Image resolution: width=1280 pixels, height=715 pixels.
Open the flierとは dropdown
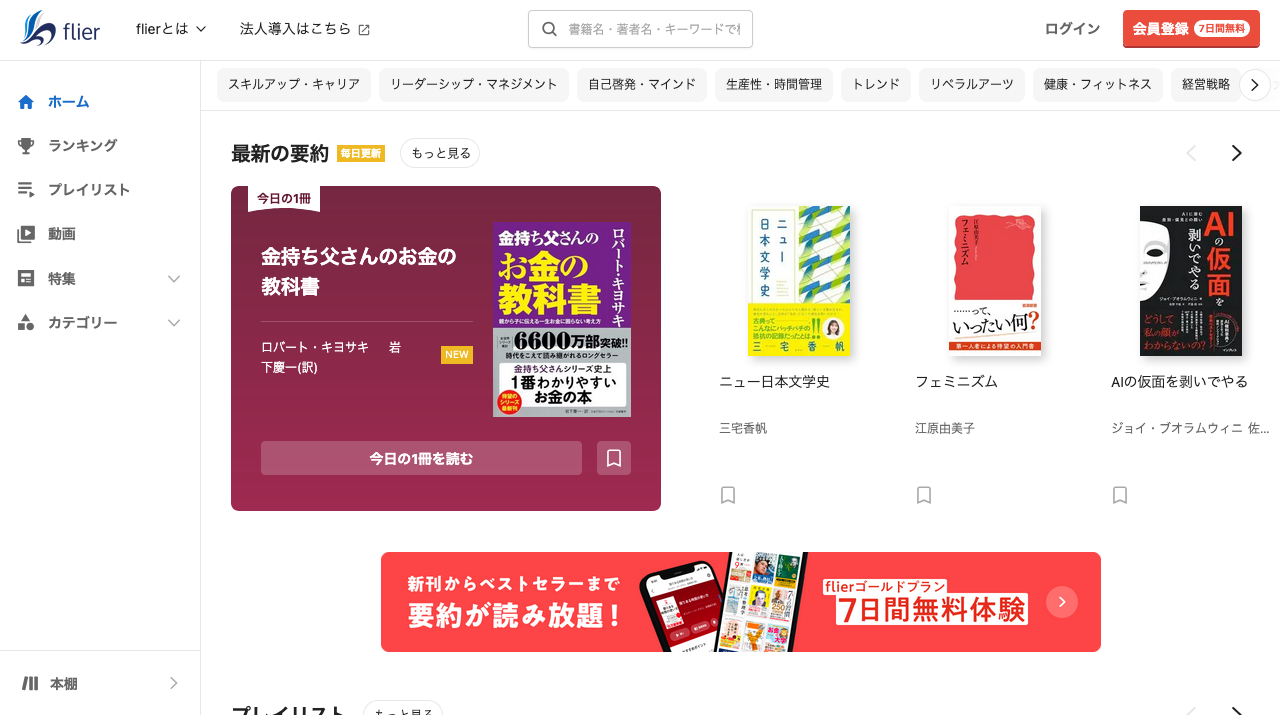[171, 29]
